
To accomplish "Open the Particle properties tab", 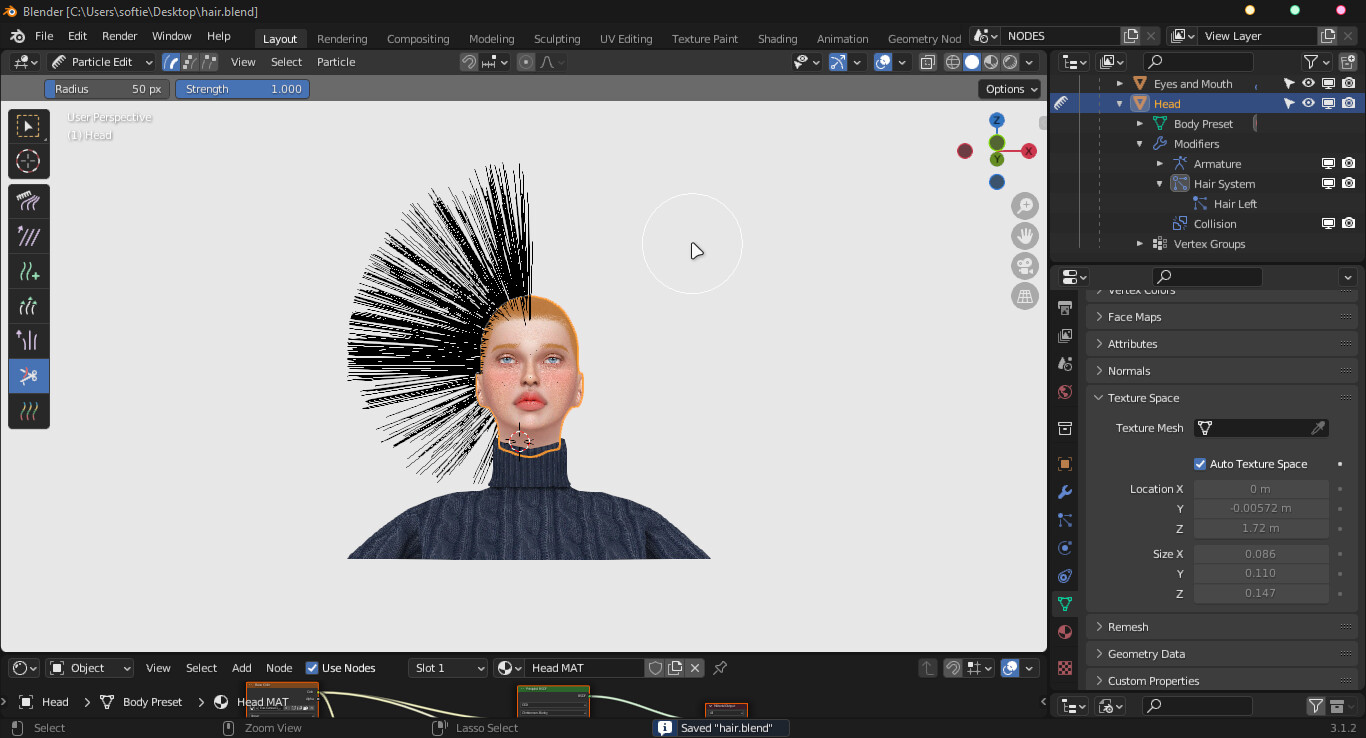I will tap(1065, 520).
